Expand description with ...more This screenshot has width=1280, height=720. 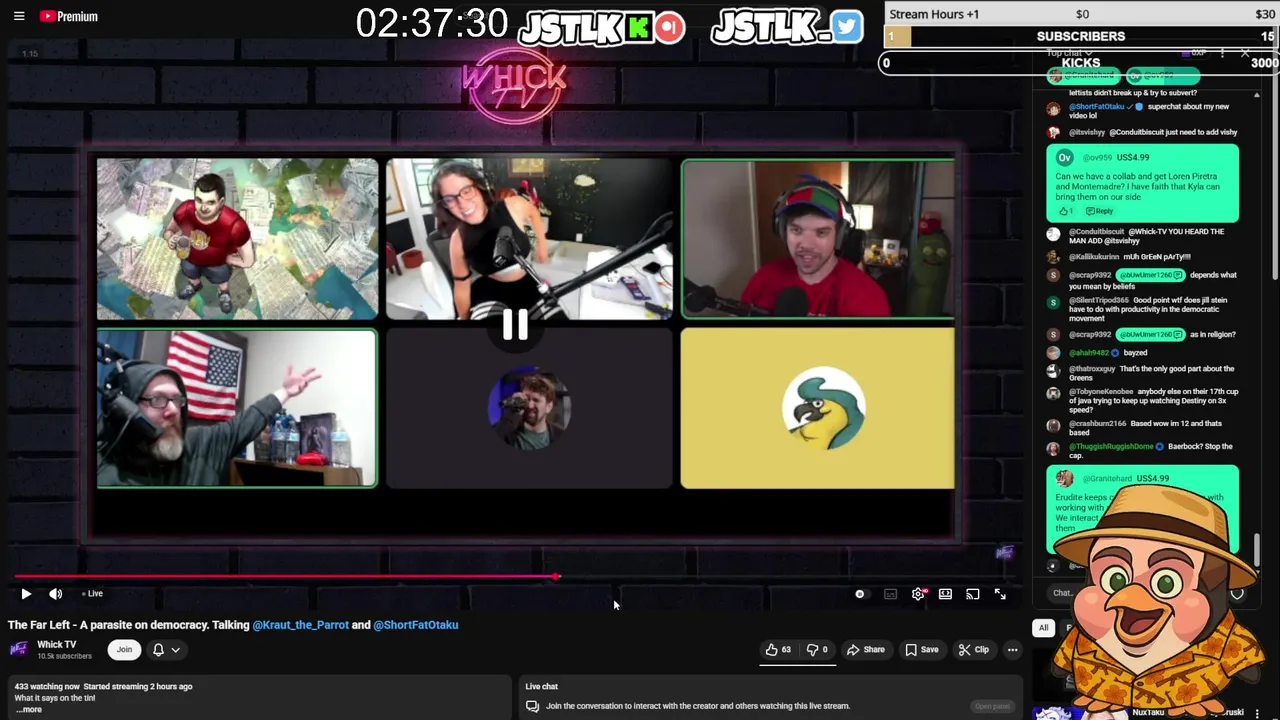[x=28, y=710]
